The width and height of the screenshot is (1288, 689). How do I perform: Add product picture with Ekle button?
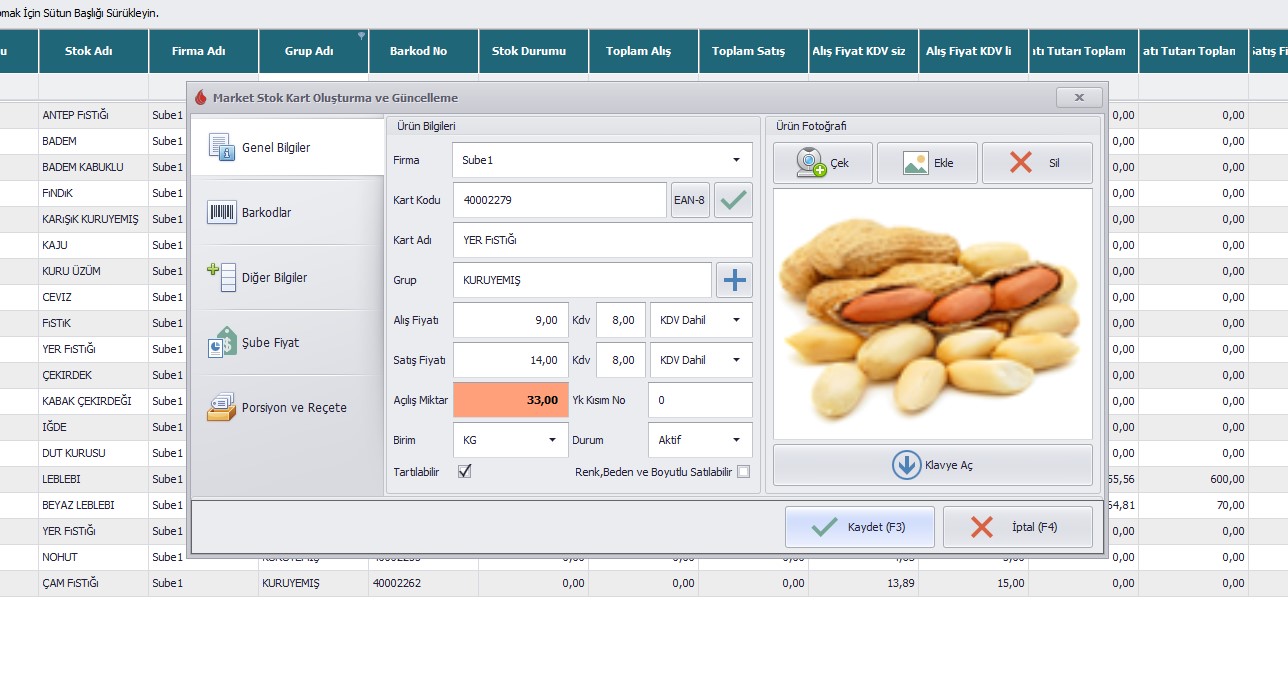[x=927, y=163]
